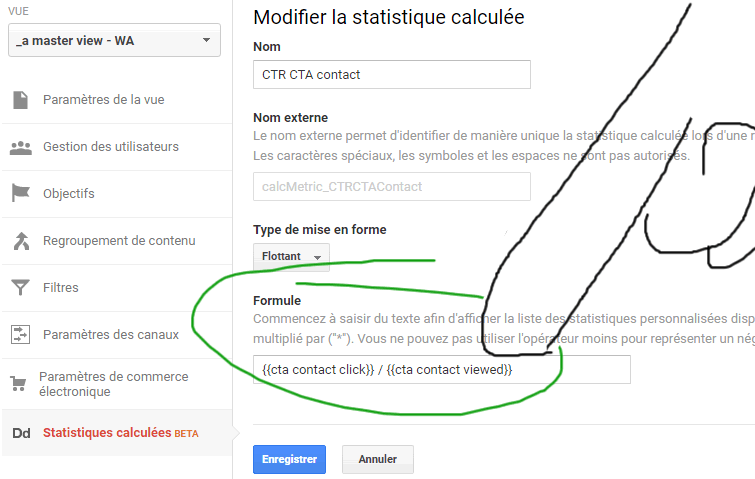Click the e-commerce shopping cart icon

tap(18, 383)
